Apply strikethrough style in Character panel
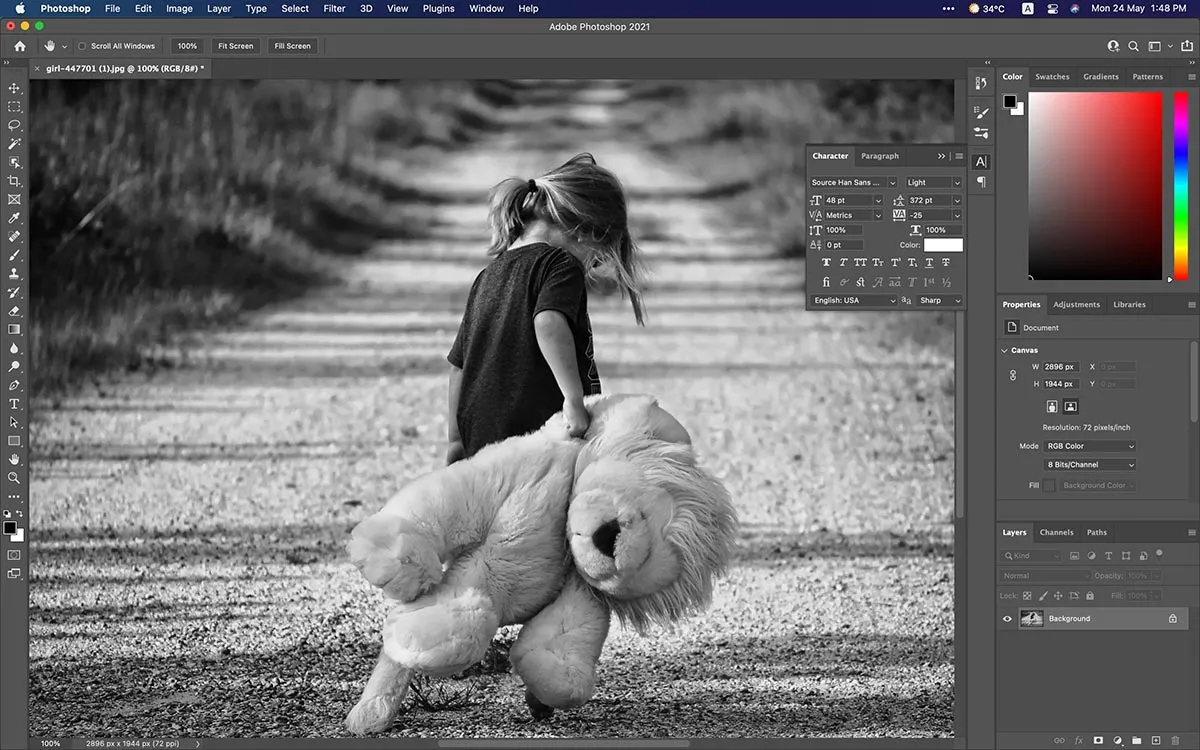1200x750 pixels. (x=946, y=263)
